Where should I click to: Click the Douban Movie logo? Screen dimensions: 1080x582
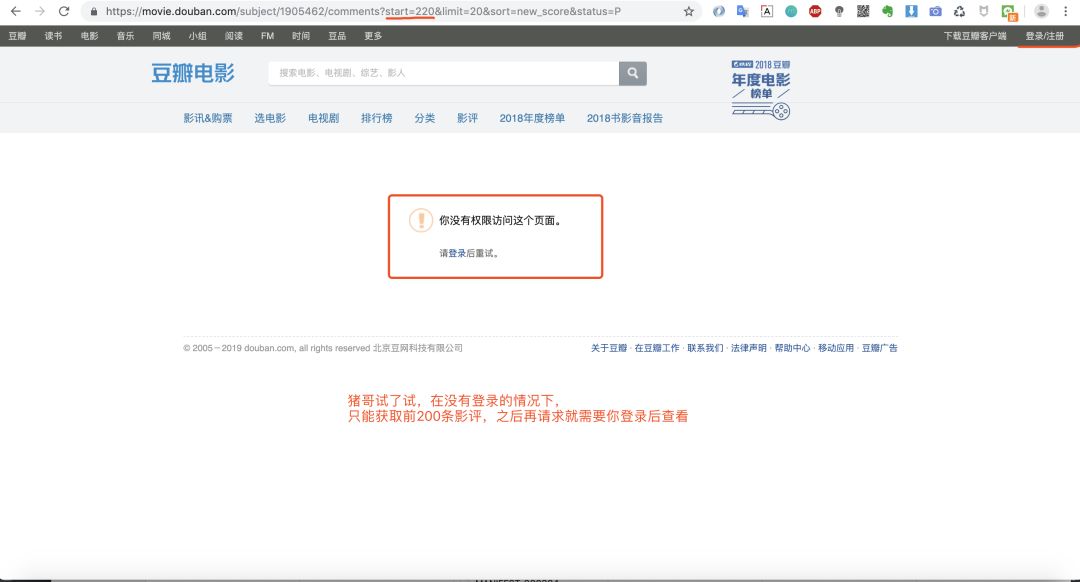(x=193, y=73)
